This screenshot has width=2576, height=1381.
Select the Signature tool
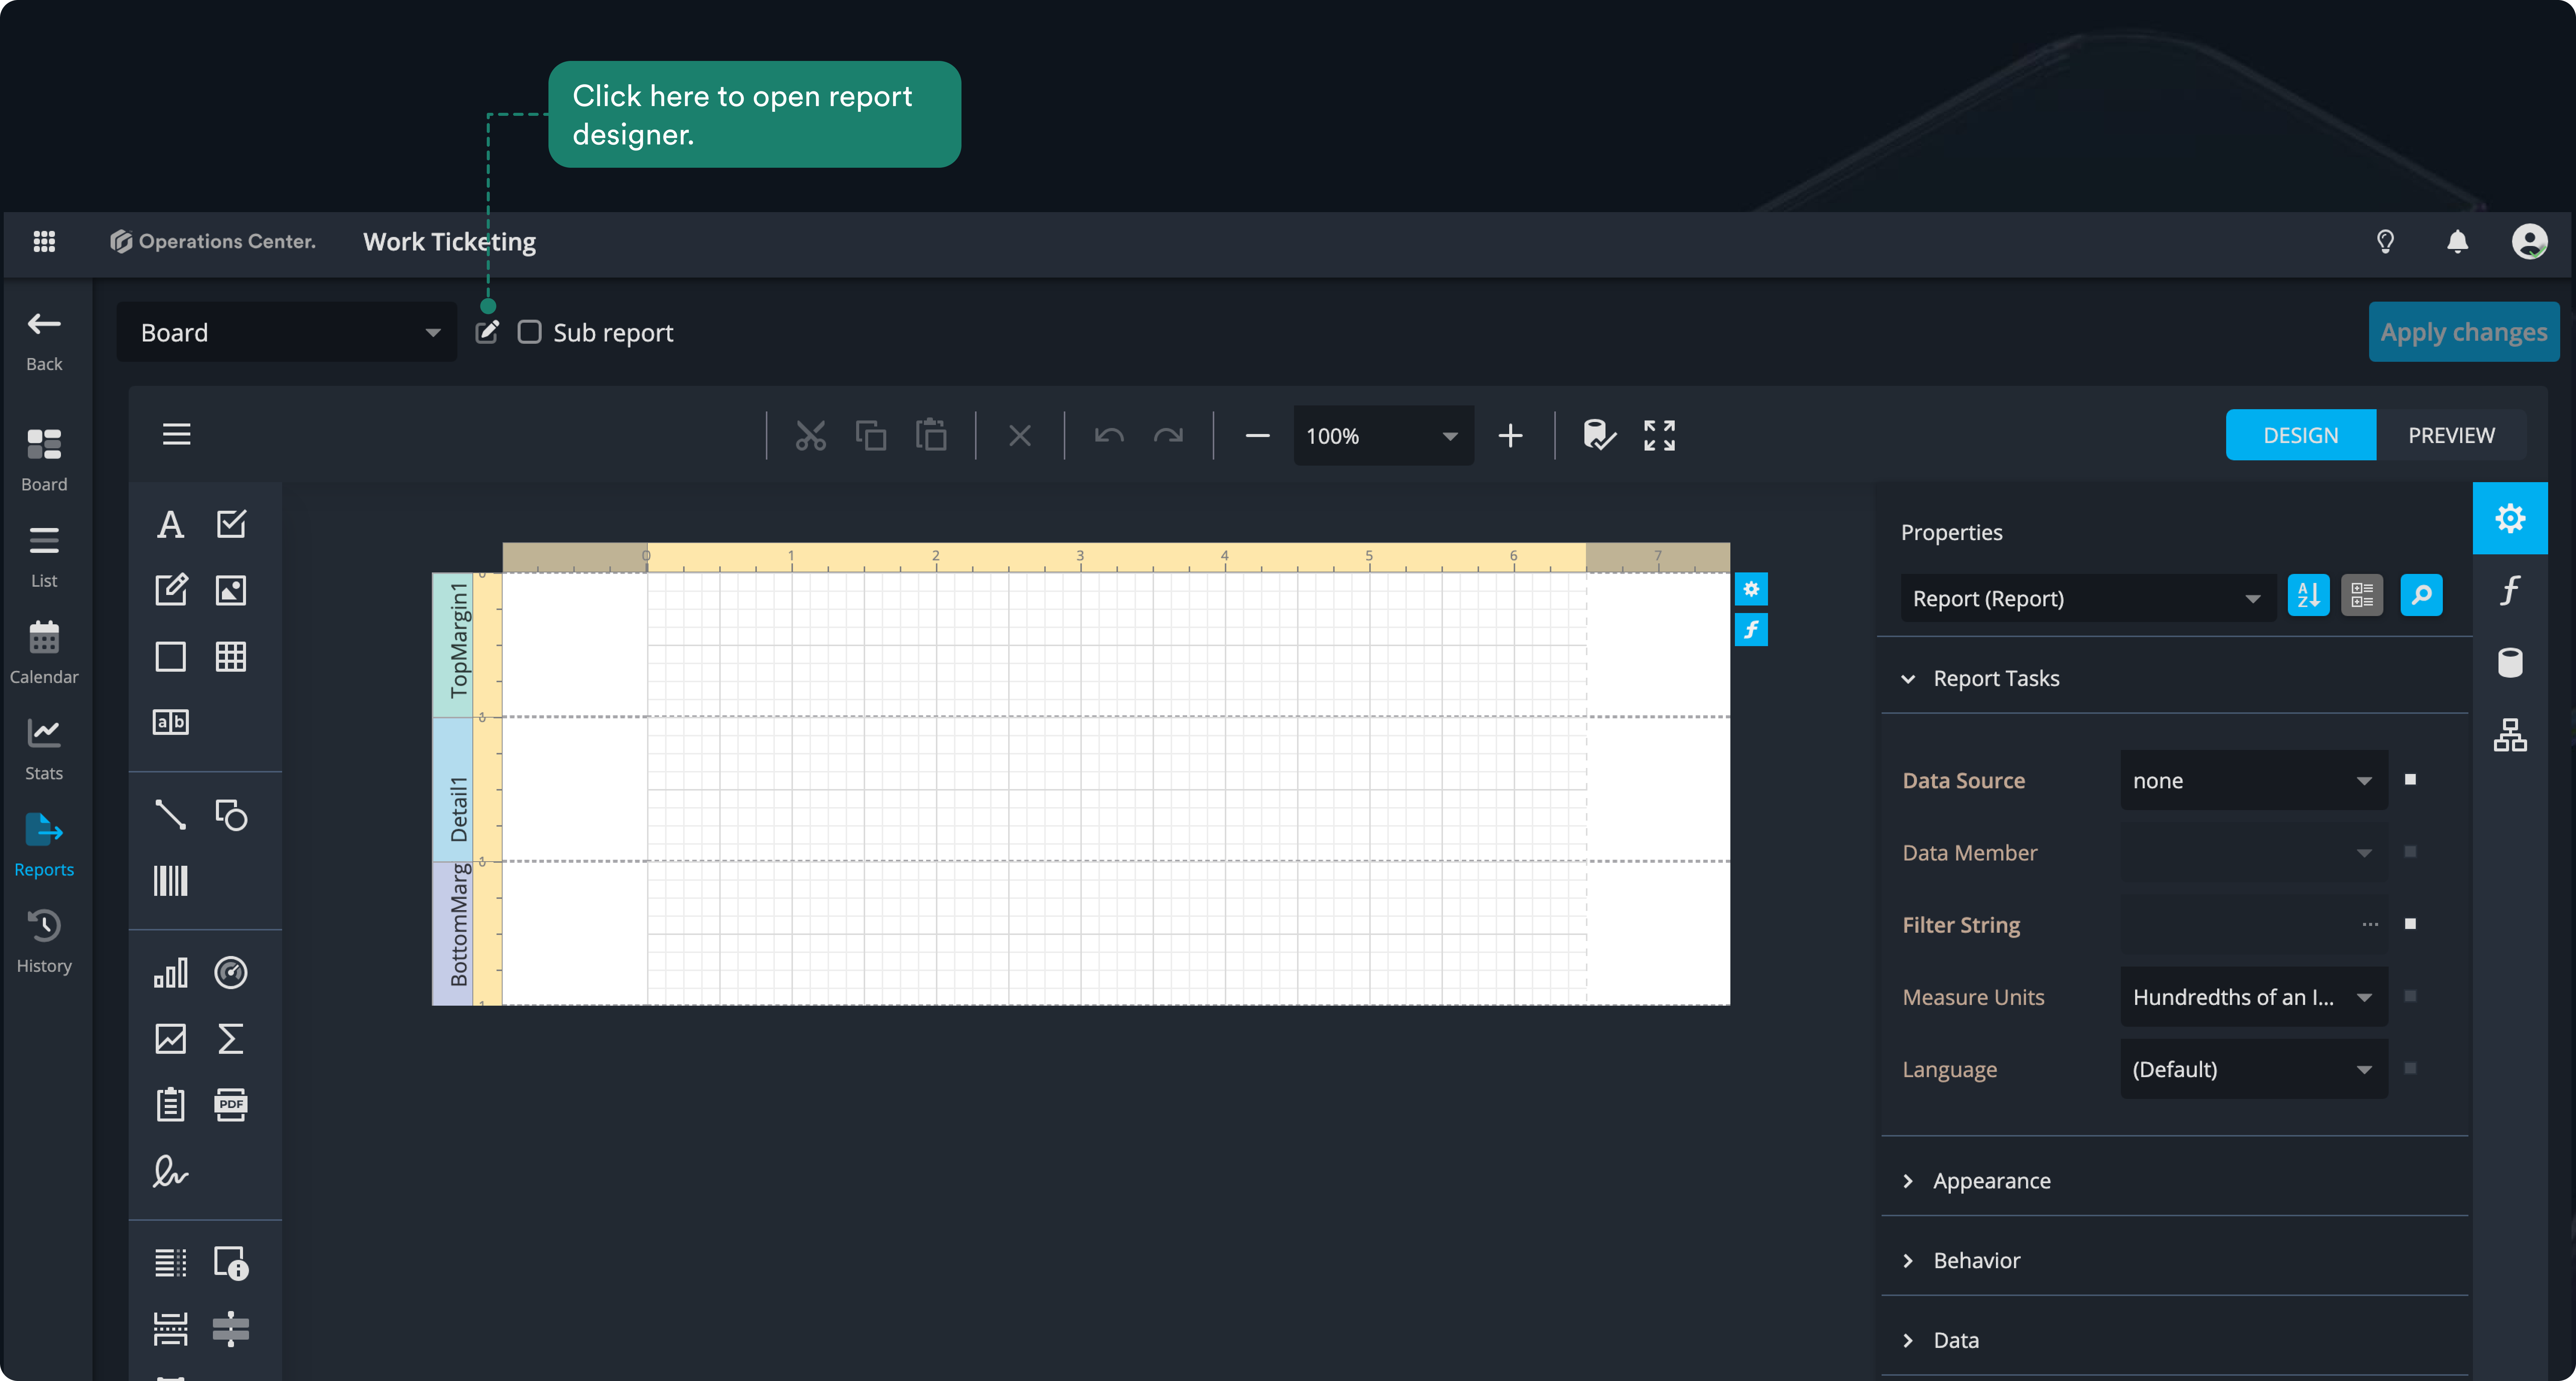(x=171, y=1171)
